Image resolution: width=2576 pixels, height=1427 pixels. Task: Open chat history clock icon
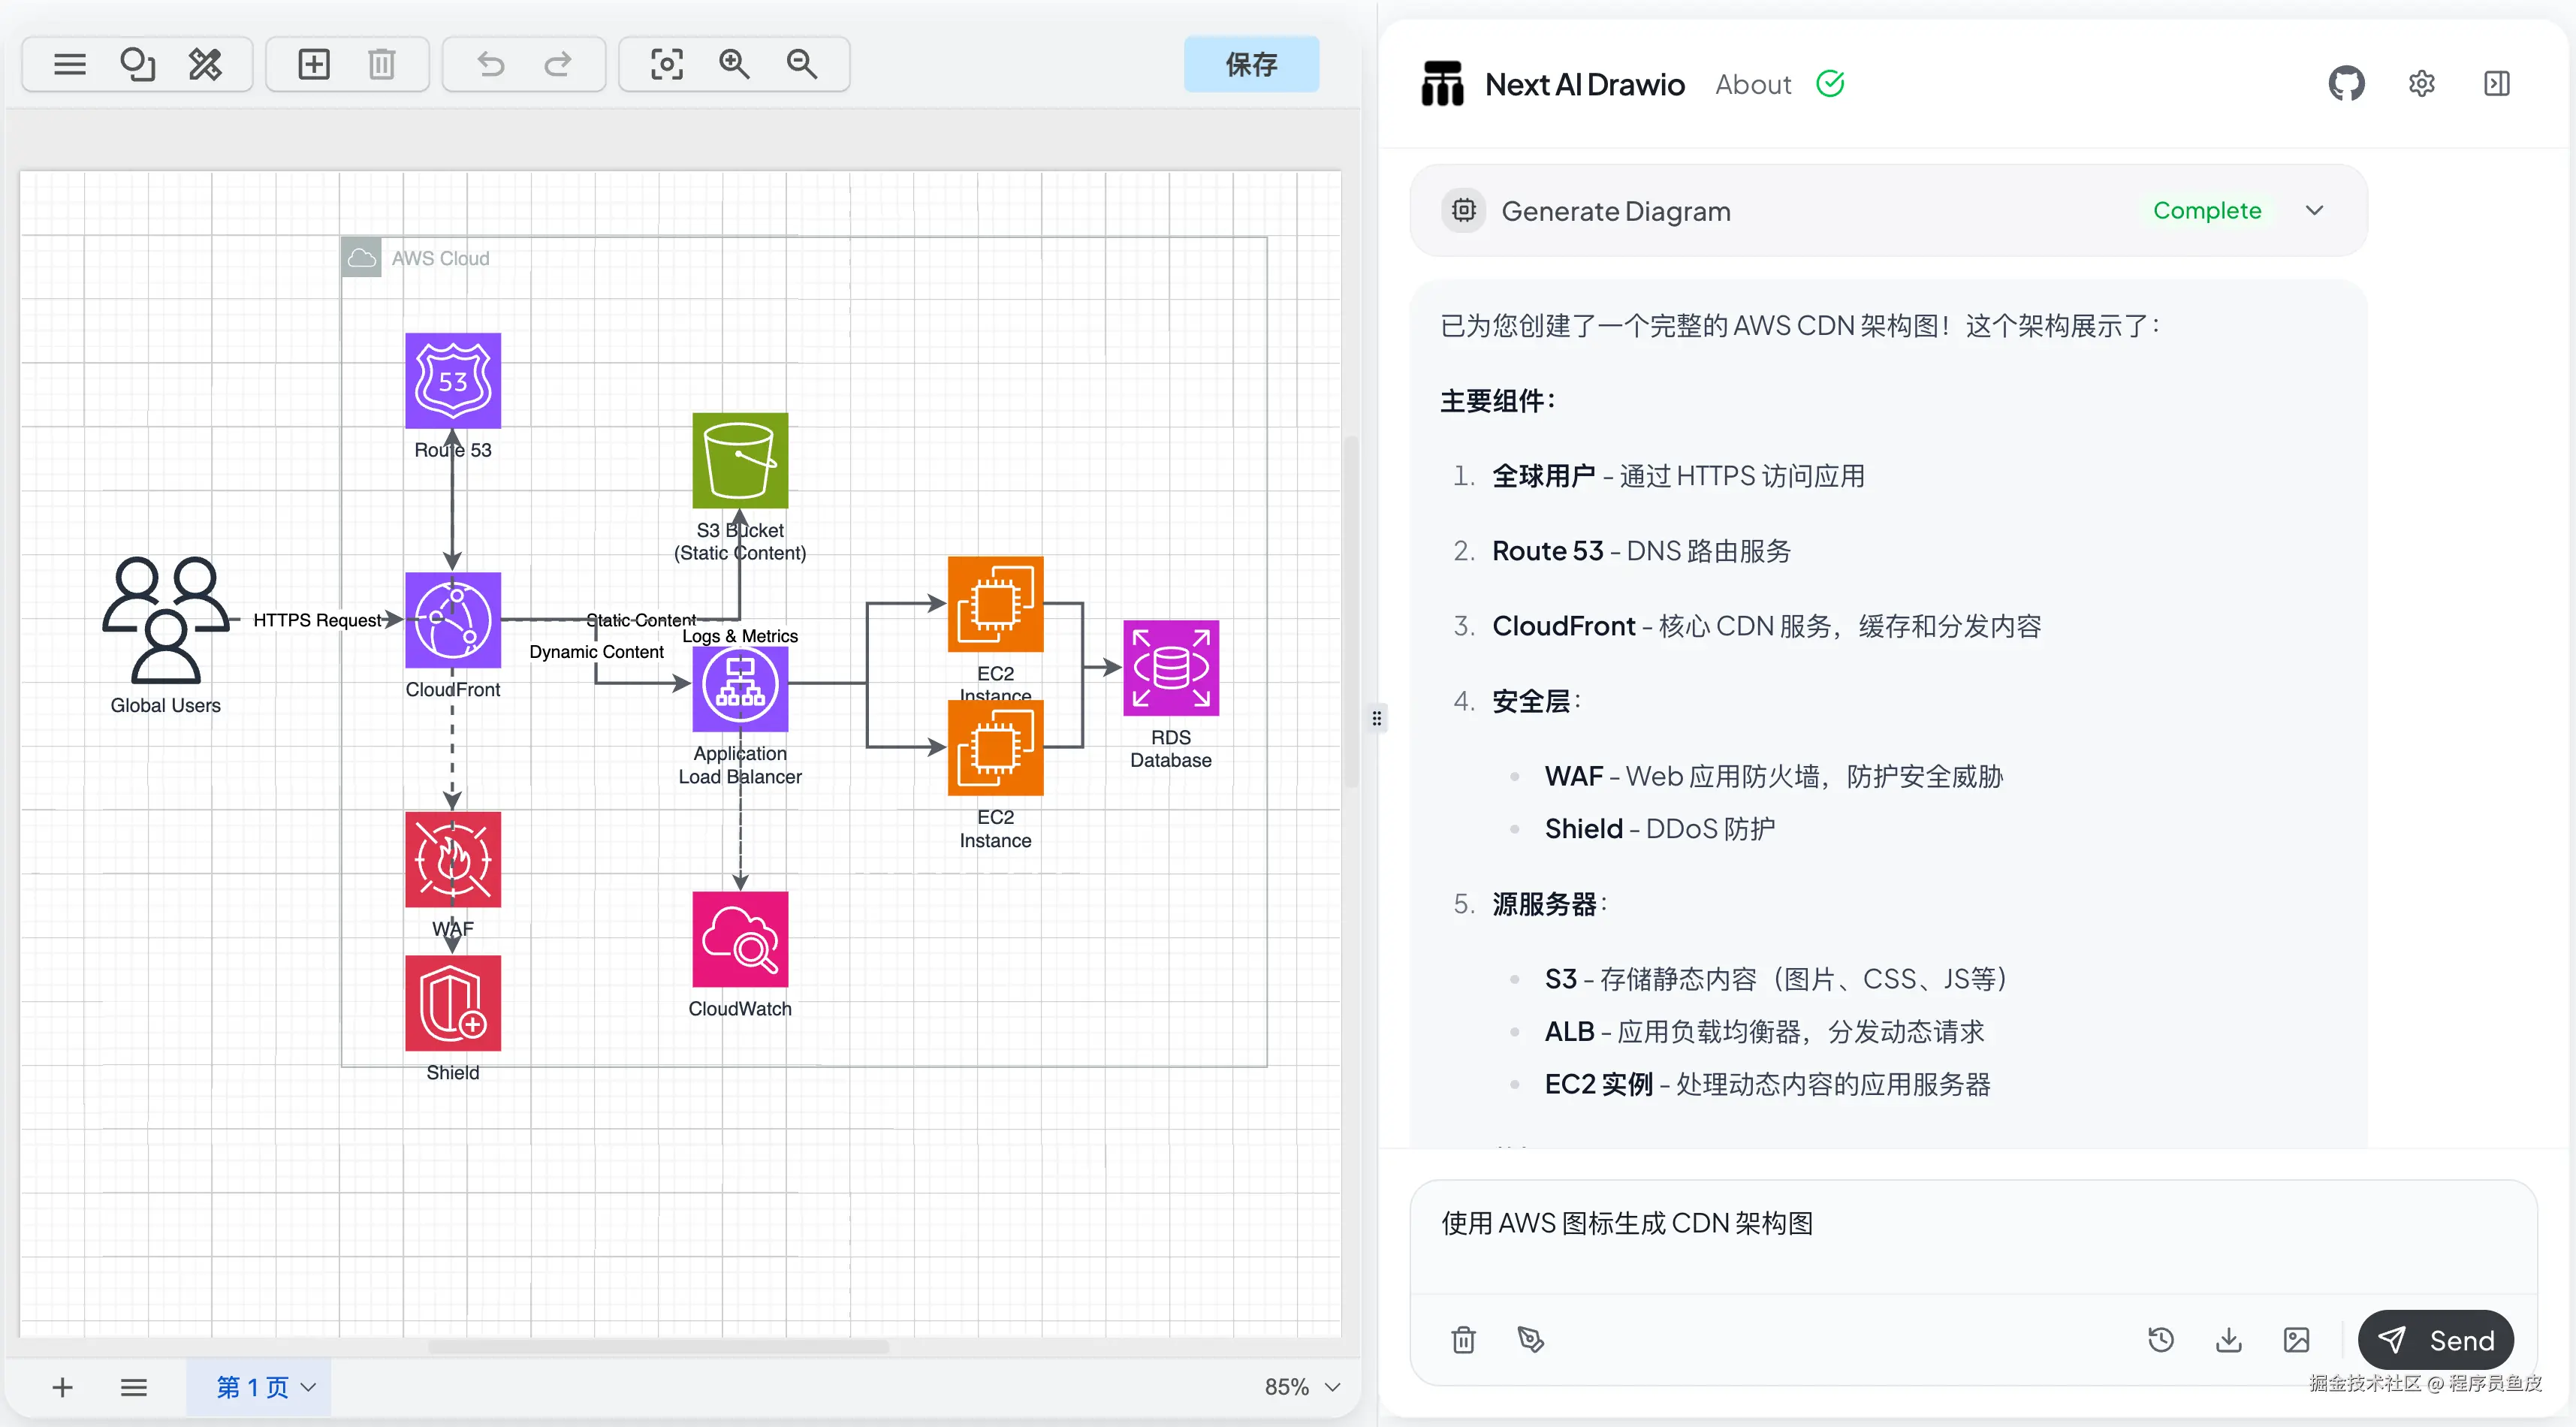point(2161,1340)
